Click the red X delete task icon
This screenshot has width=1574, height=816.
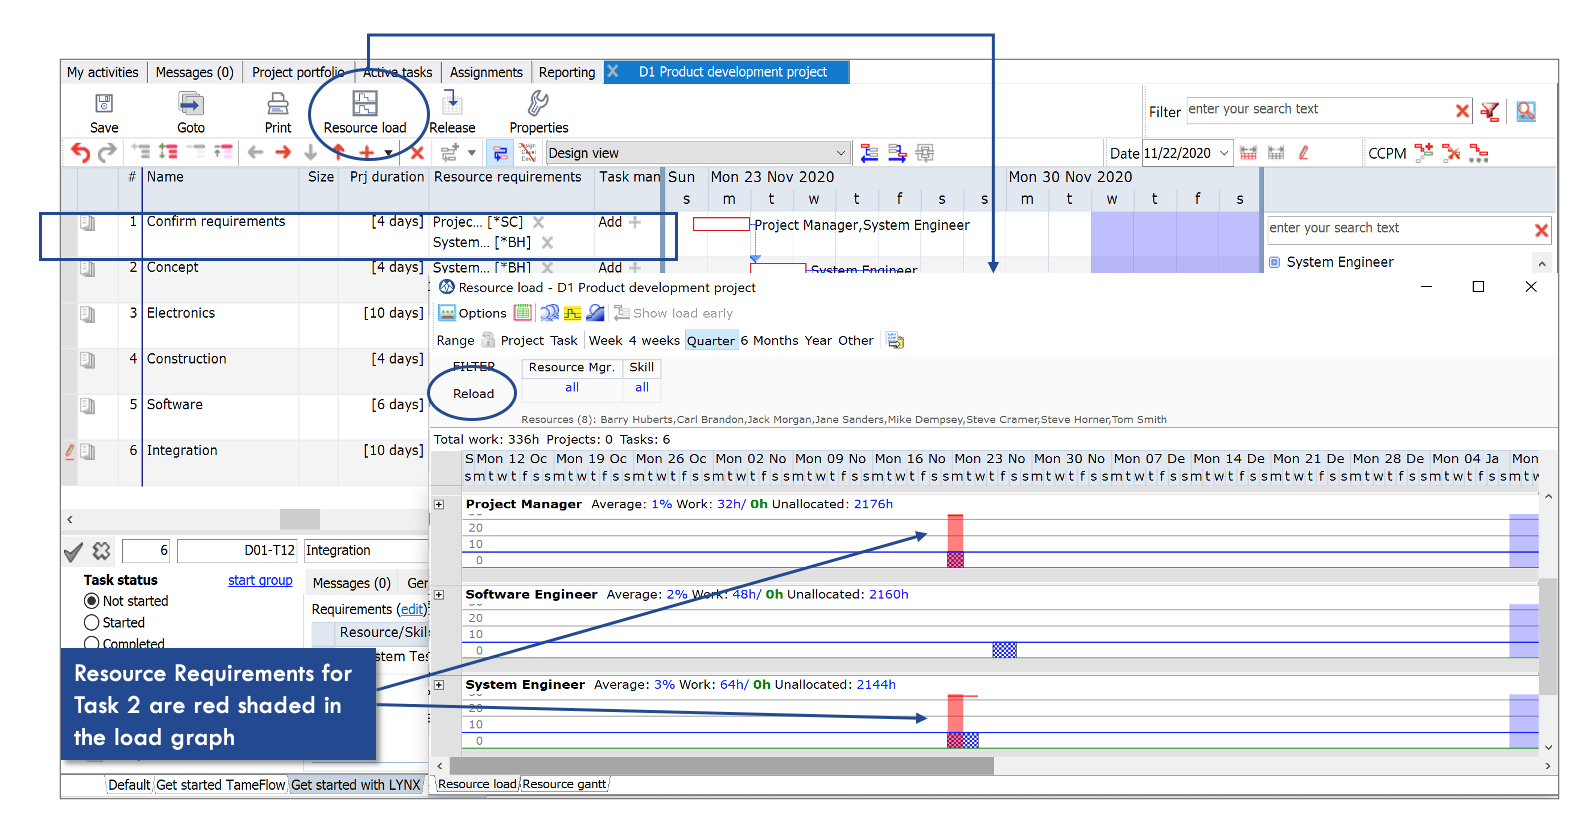pyautogui.click(x=418, y=152)
